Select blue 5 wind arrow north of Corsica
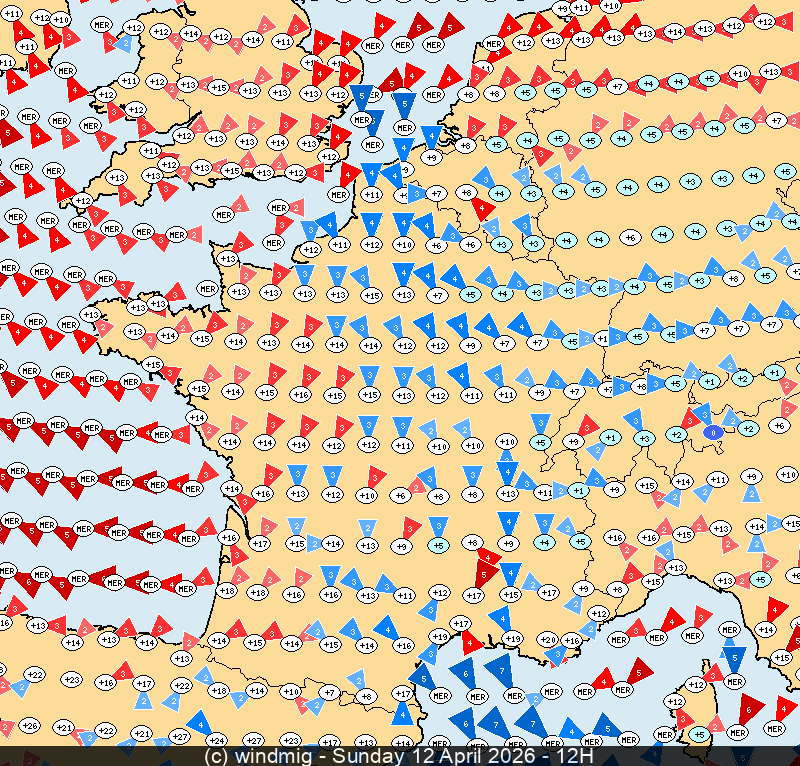Image resolution: width=800 pixels, height=766 pixels. pyautogui.click(x=734, y=659)
